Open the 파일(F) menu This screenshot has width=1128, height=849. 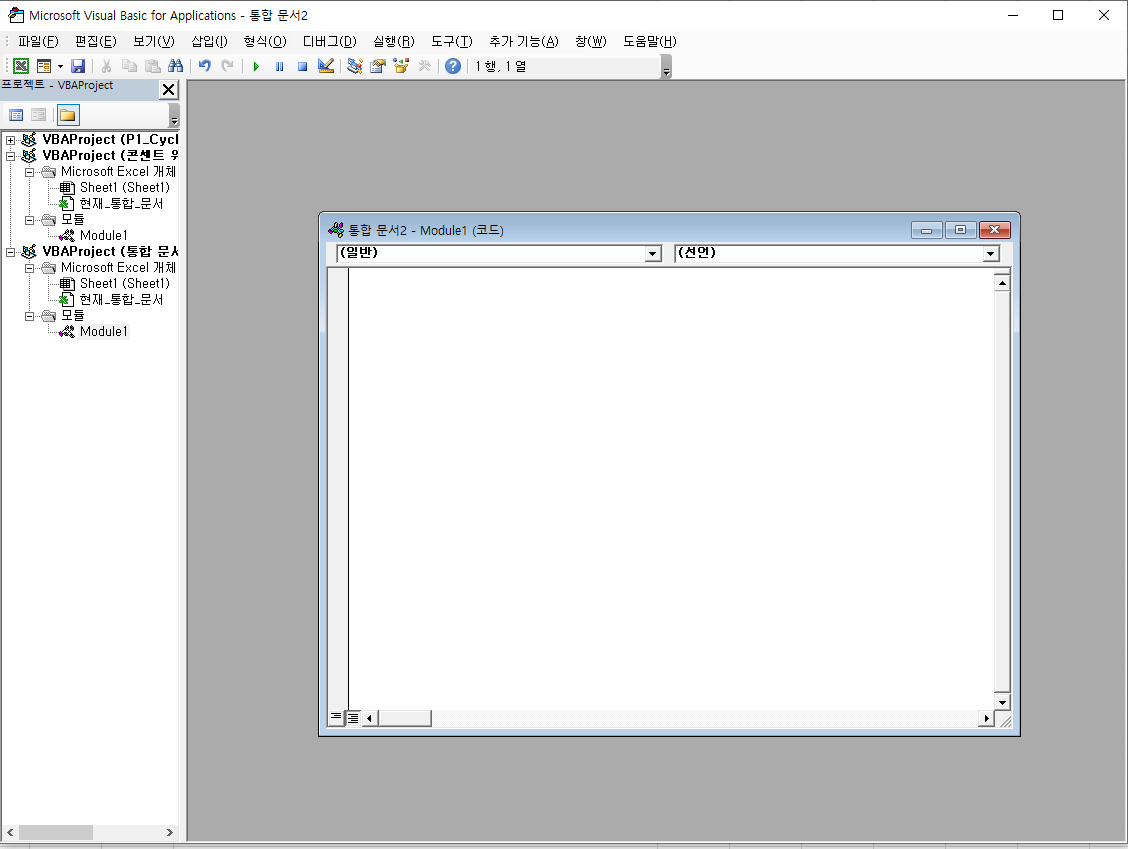pyautogui.click(x=38, y=42)
